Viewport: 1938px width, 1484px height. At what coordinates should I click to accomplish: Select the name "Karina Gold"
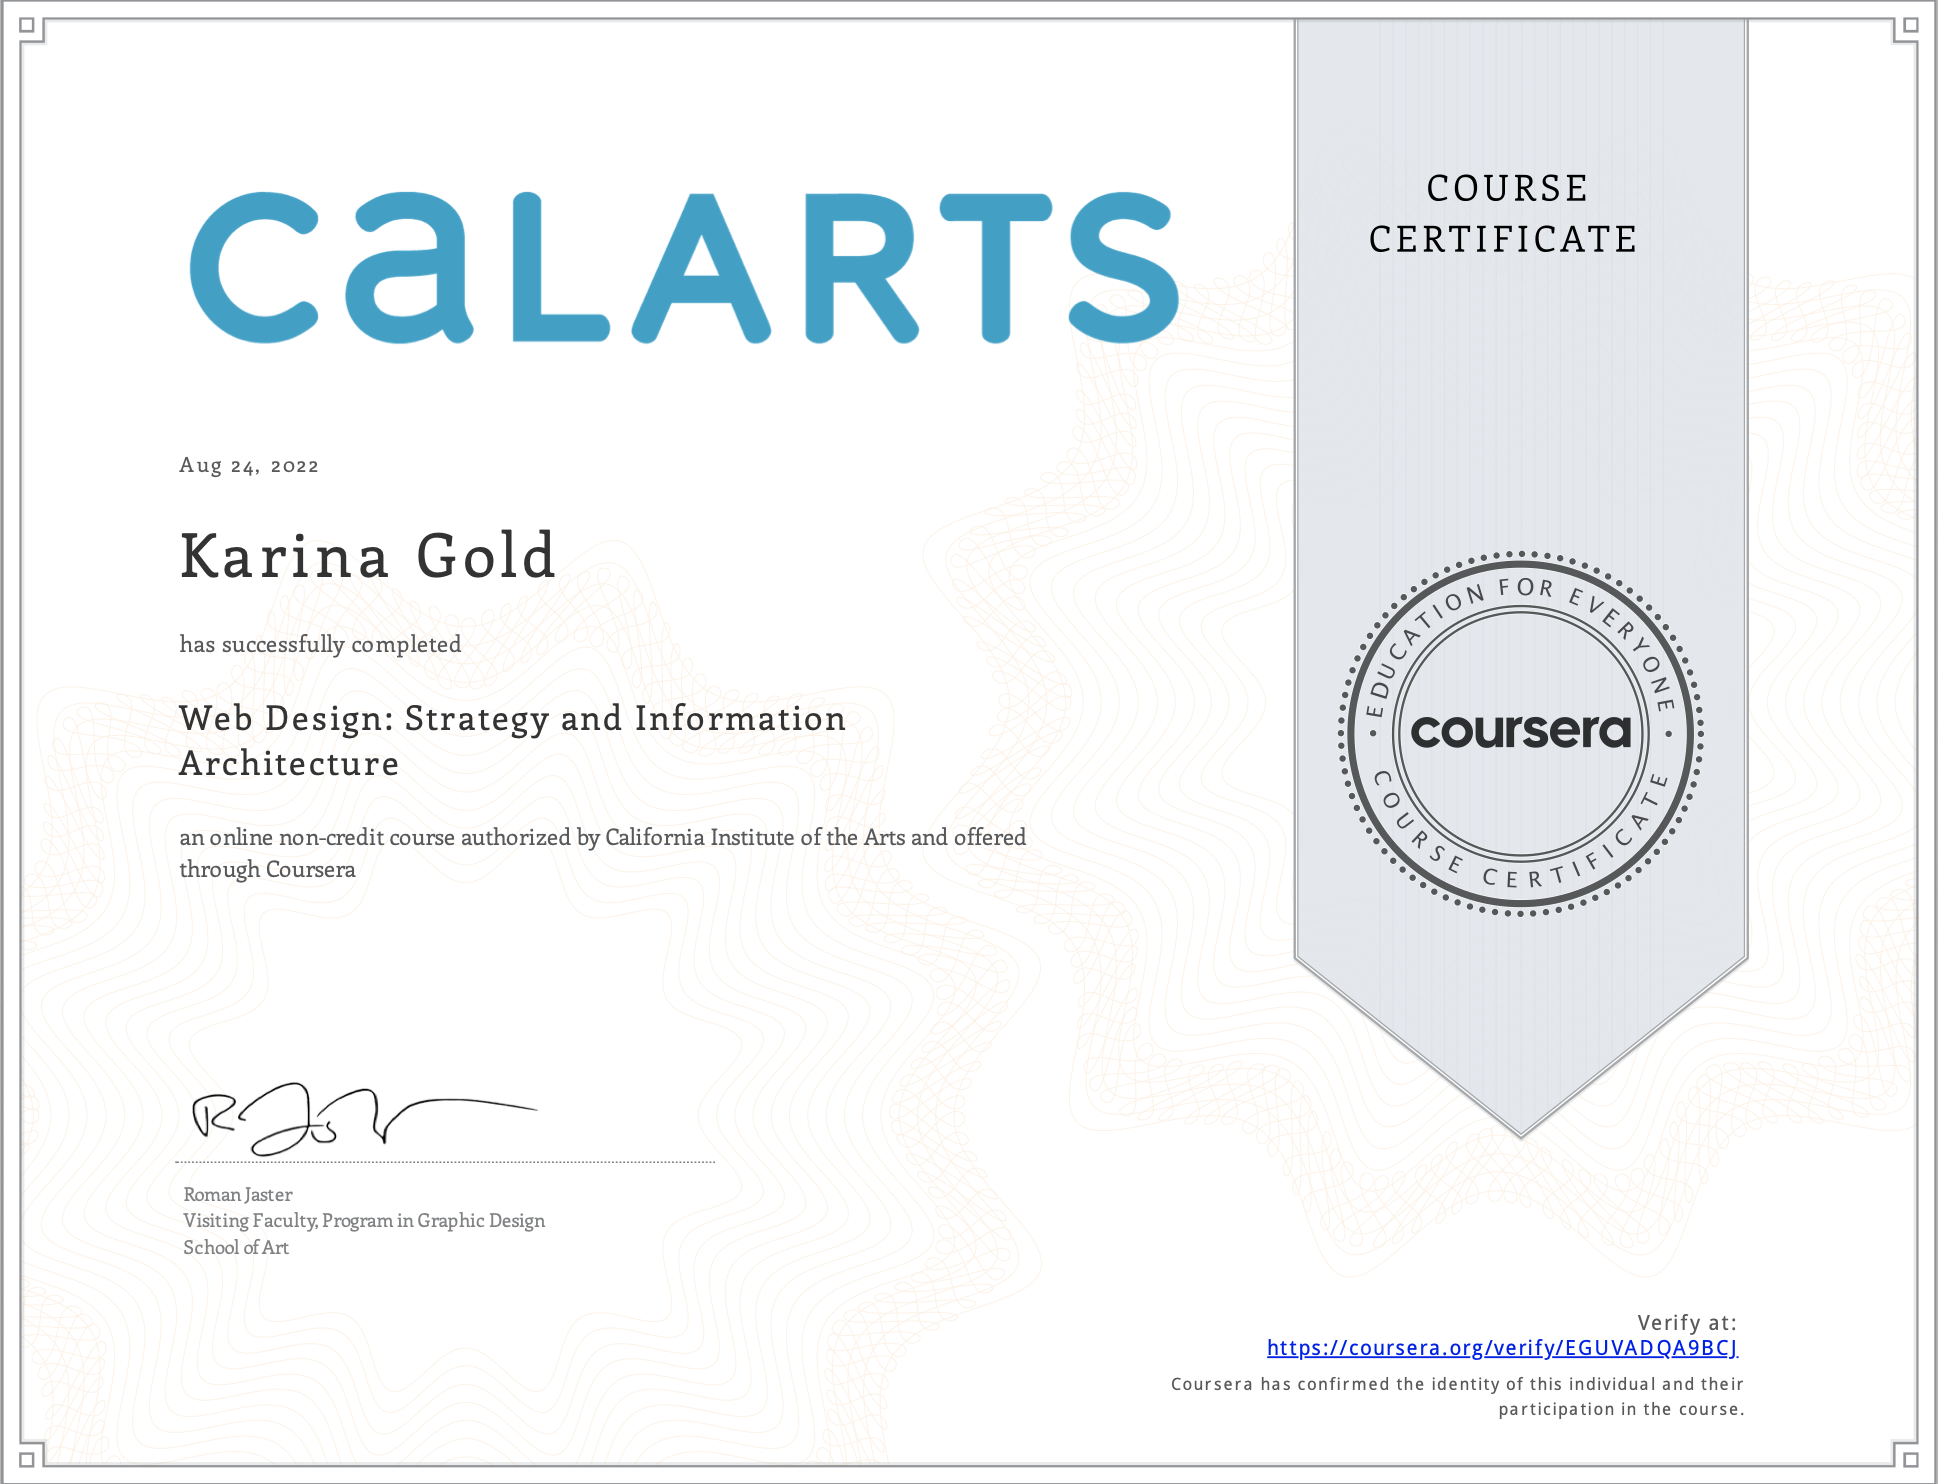point(367,556)
